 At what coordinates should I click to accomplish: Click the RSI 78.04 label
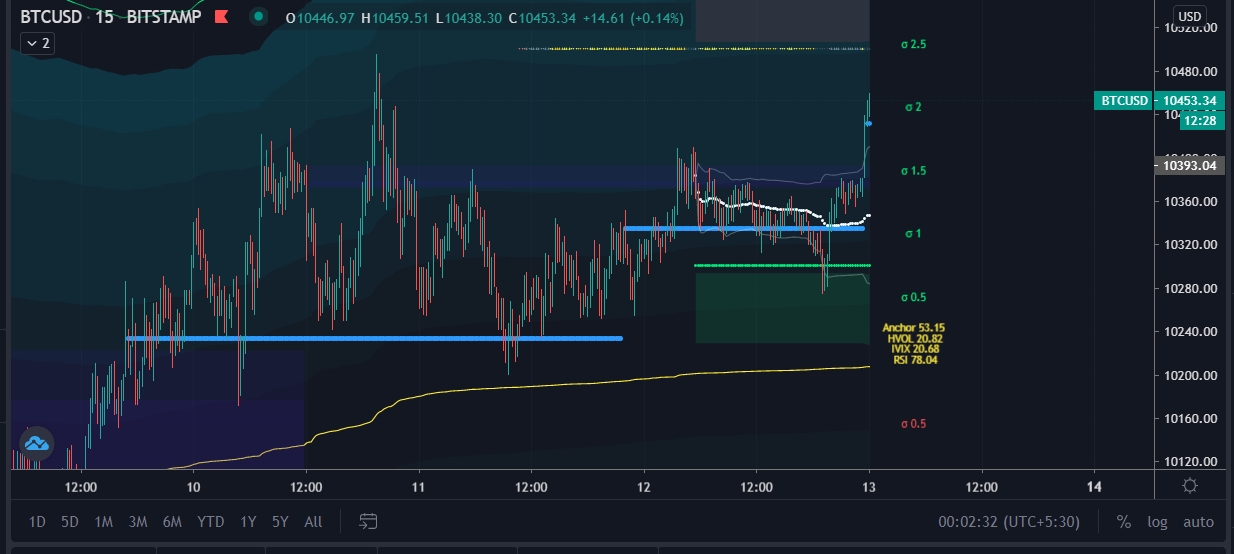(914, 360)
